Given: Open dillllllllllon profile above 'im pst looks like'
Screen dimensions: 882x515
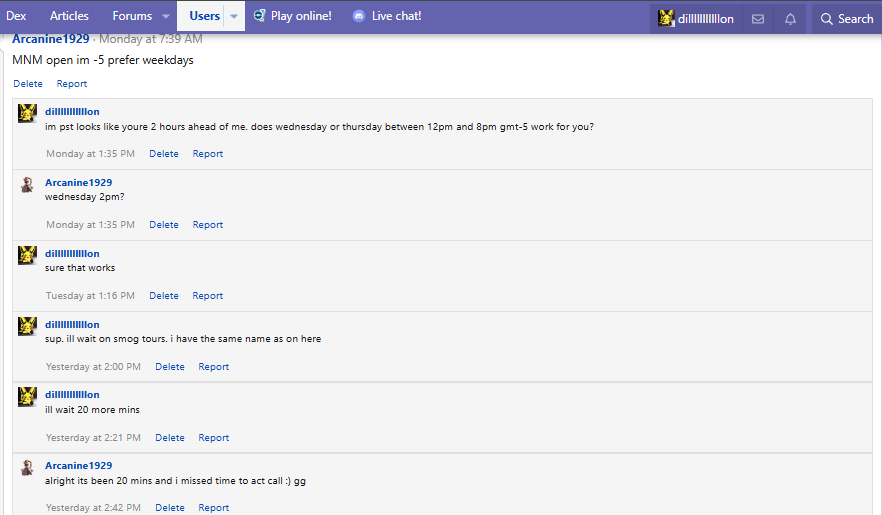Looking at the screenshot, I should pos(72,111).
